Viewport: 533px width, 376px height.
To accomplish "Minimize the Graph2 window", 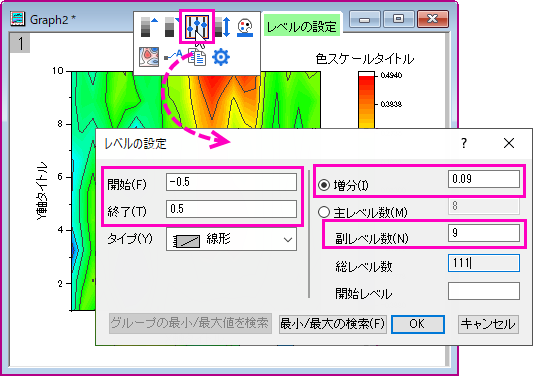I will tap(364, 19).
